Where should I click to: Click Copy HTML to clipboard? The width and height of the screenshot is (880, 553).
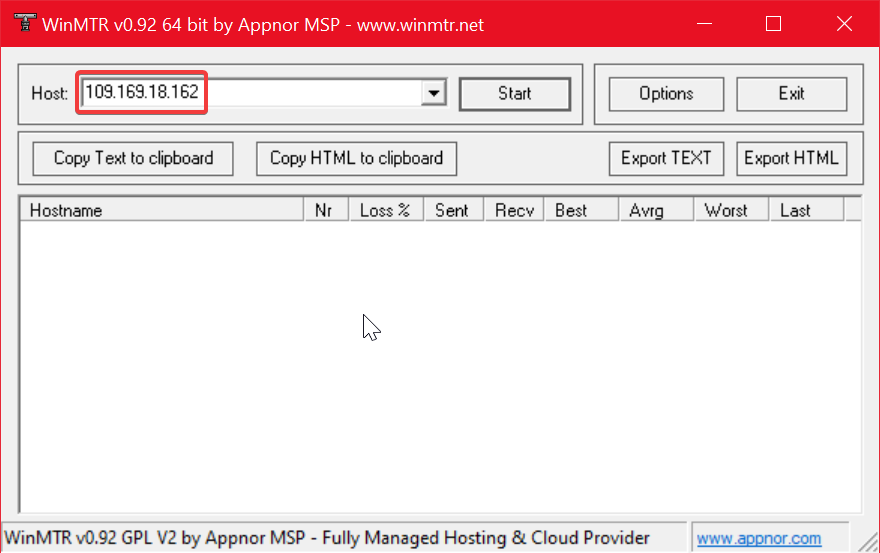click(x=356, y=158)
